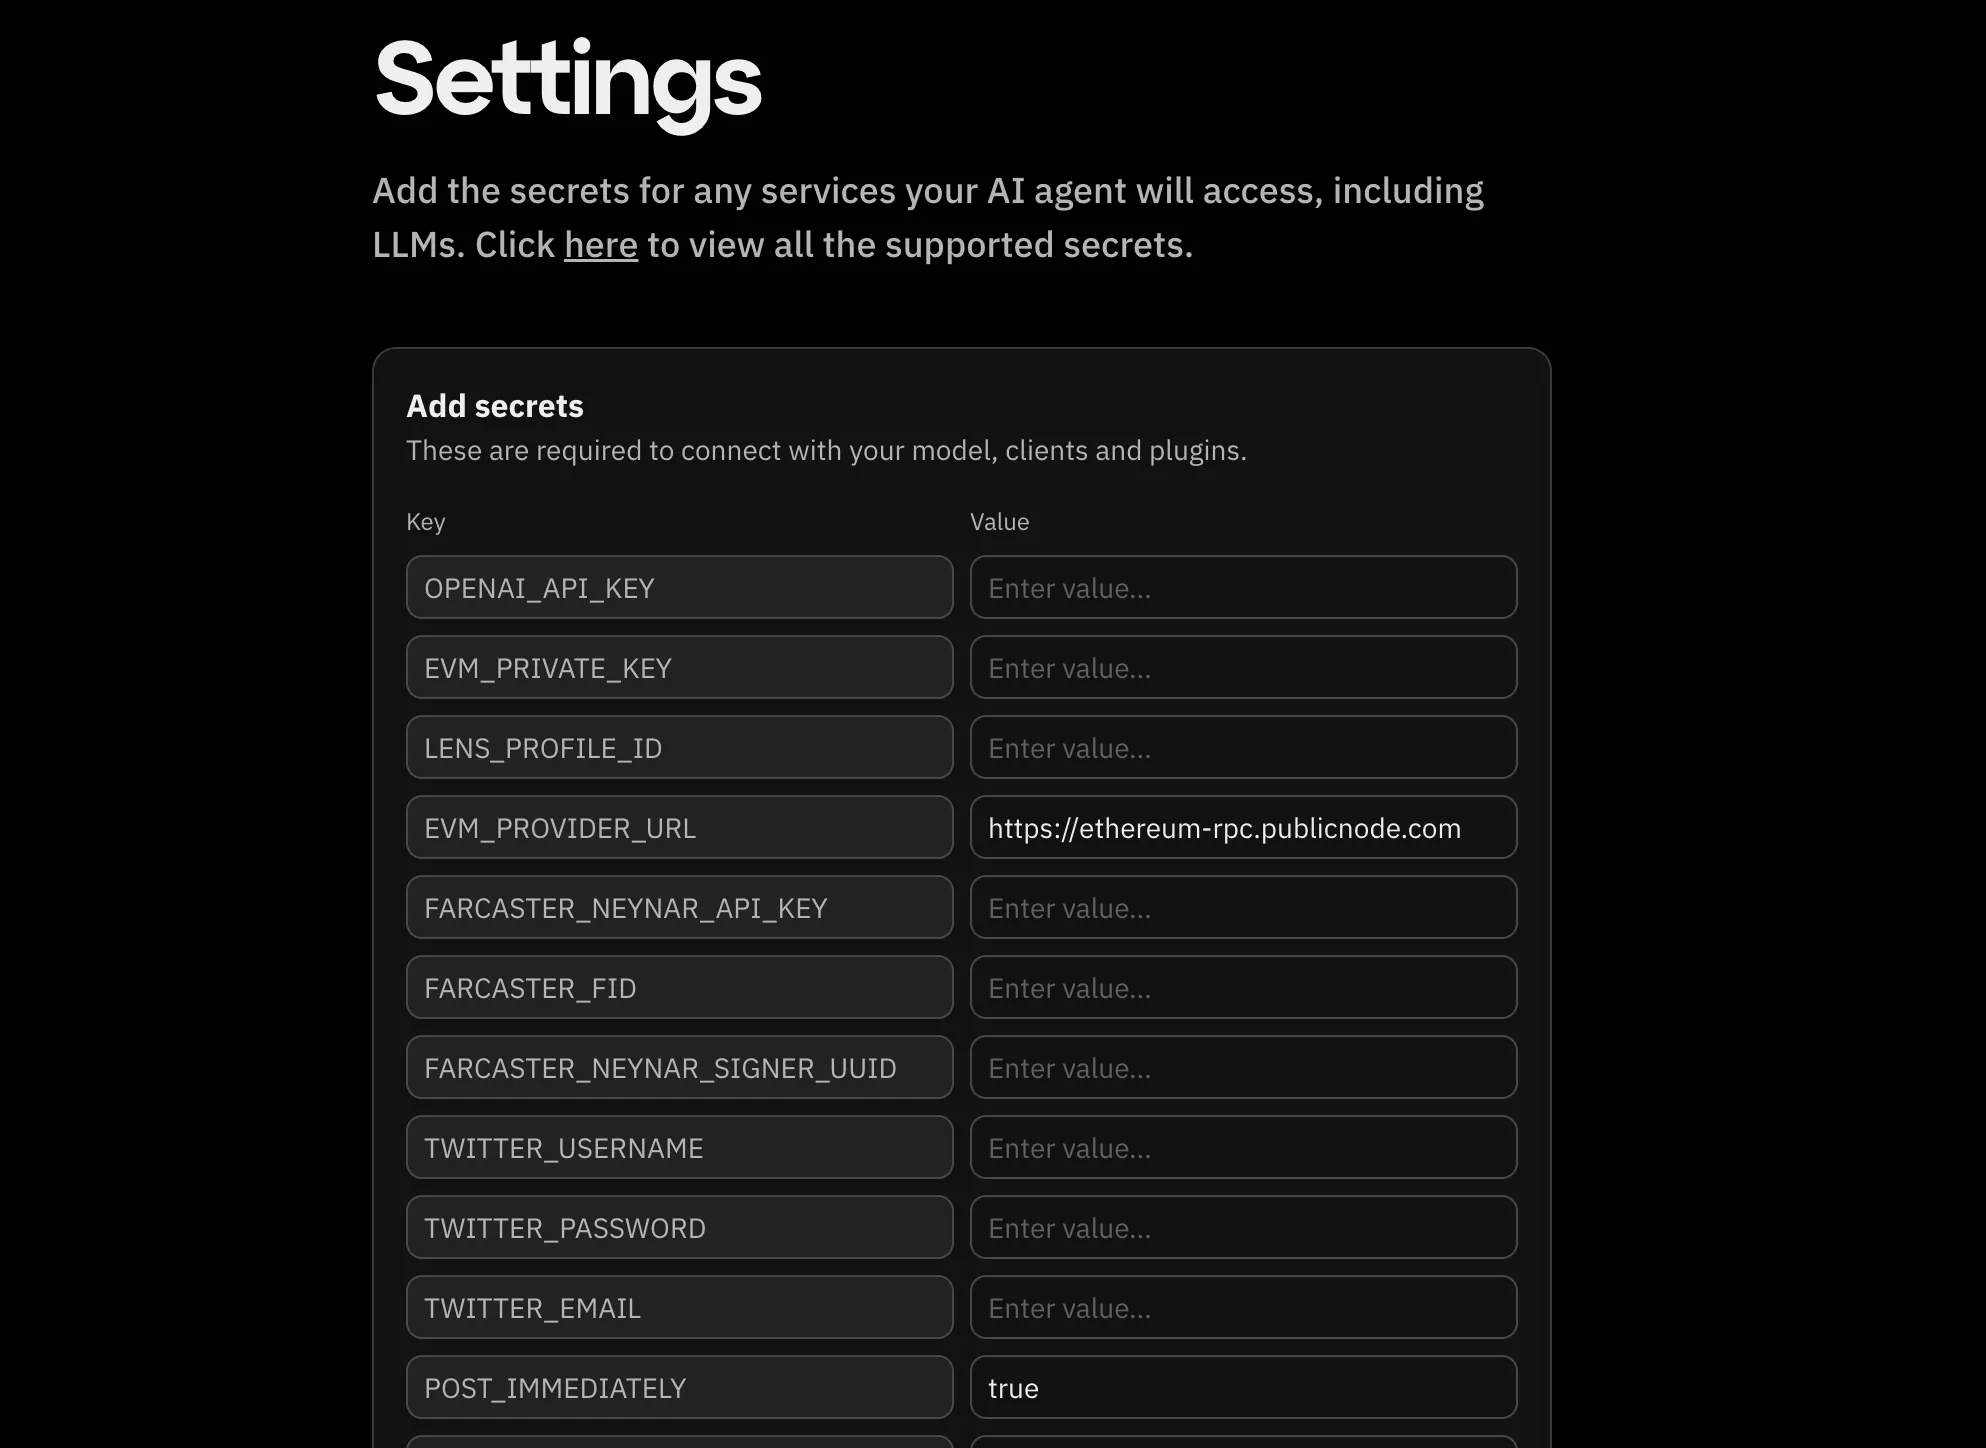Select the TWITTER_PASSWORD key field
This screenshot has width=1986, height=1448.
[679, 1228]
